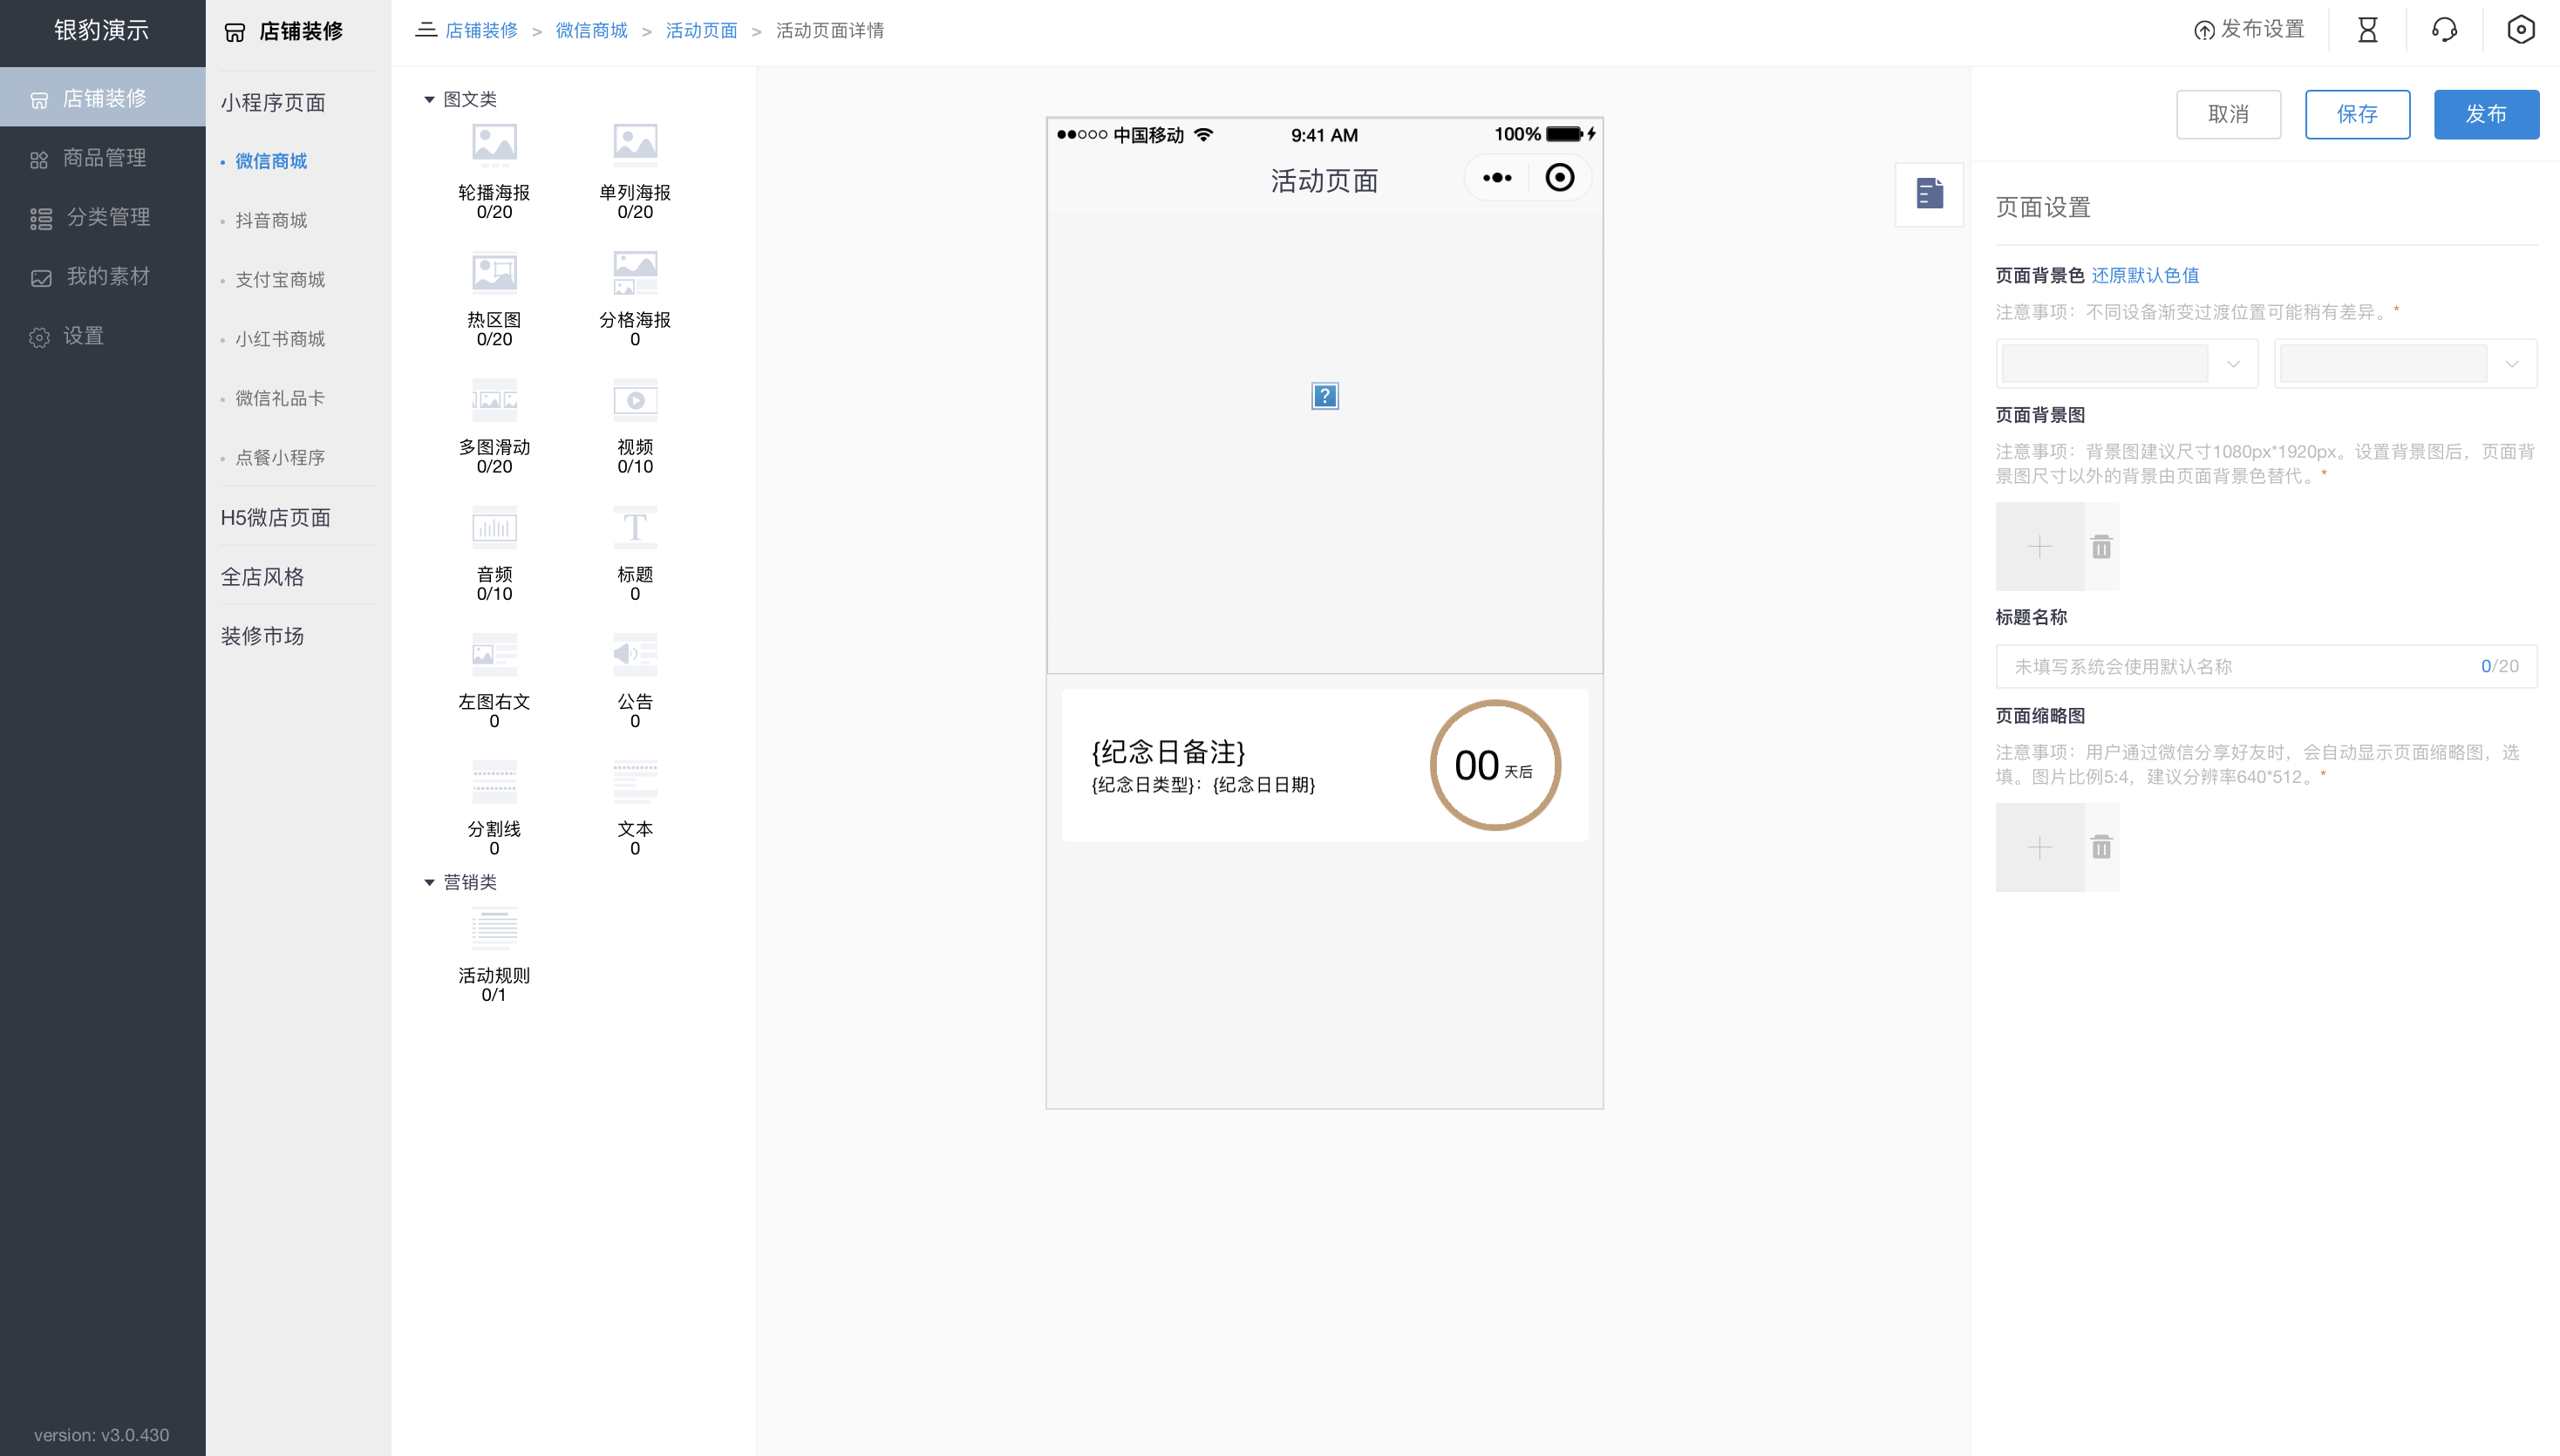2560x1456 pixels.
Task: Select the 轮播海报 component icon
Action: click(x=494, y=143)
